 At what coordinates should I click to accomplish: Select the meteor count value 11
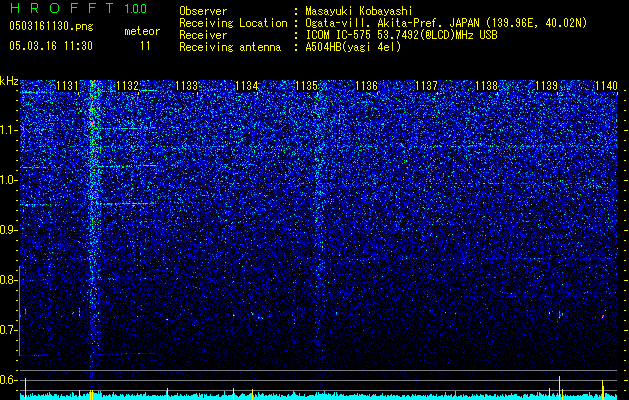(145, 46)
